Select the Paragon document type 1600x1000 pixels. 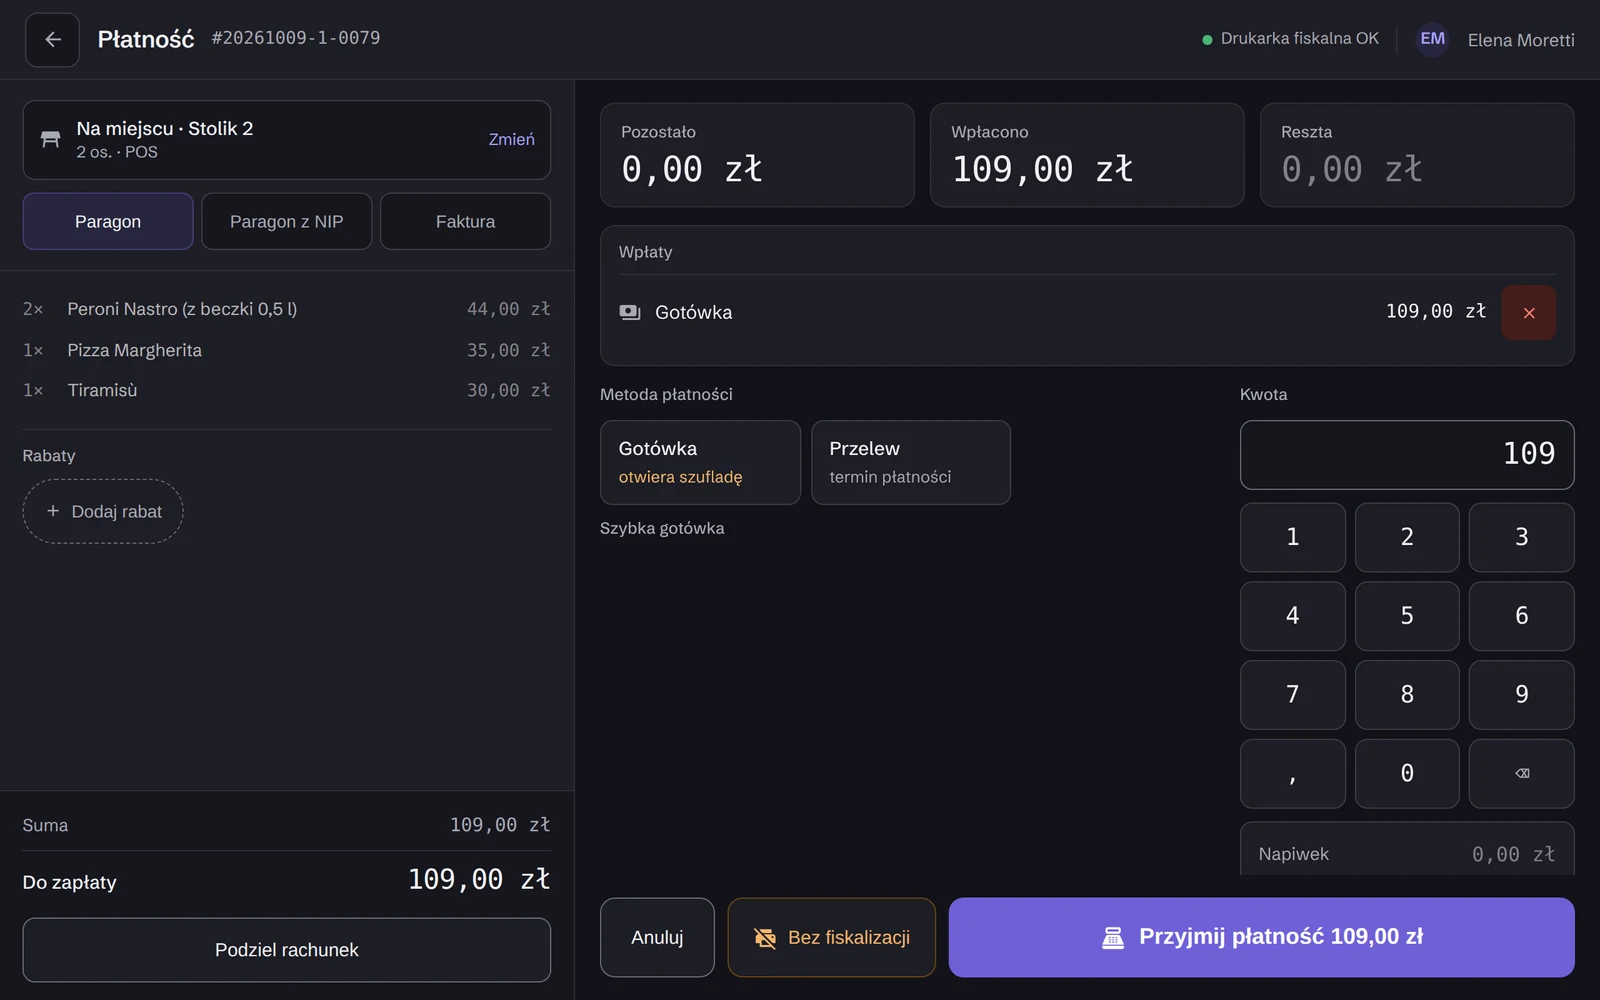(108, 221)
